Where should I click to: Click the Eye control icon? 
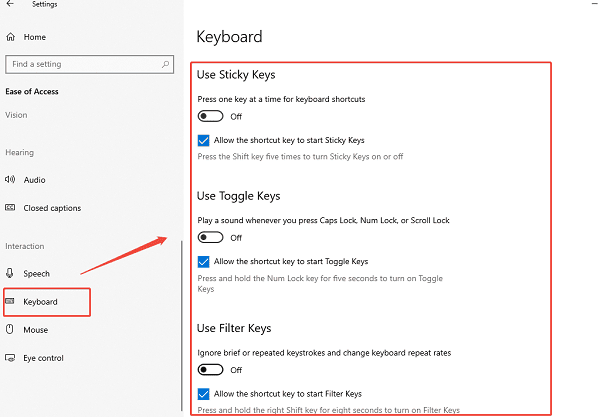(x=11, y=357)
